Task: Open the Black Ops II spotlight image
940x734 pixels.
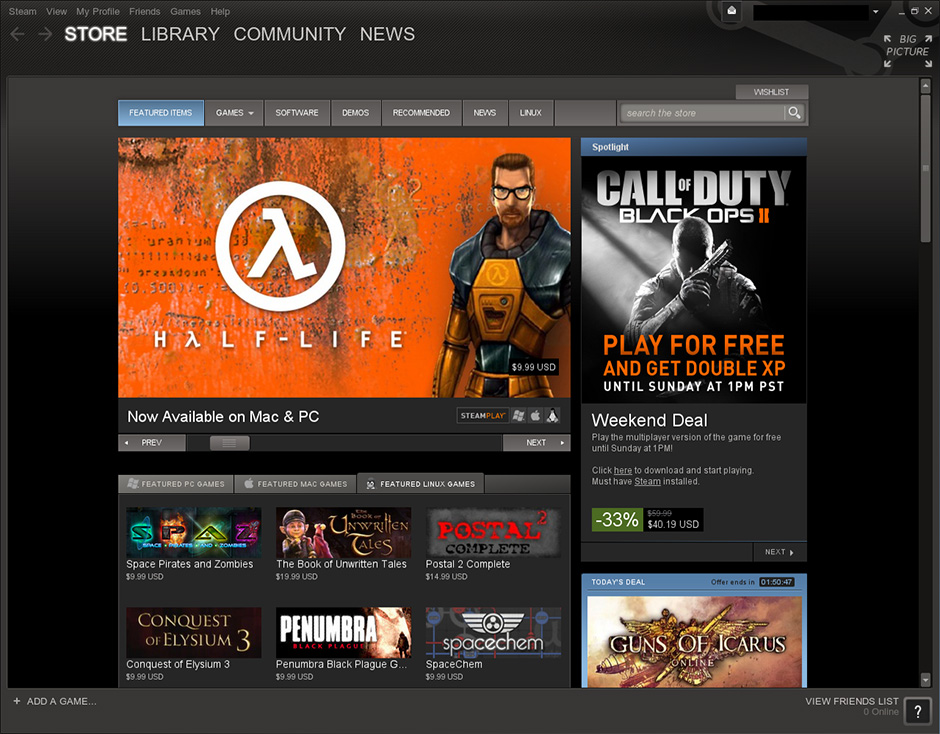Action: point(694,279)
